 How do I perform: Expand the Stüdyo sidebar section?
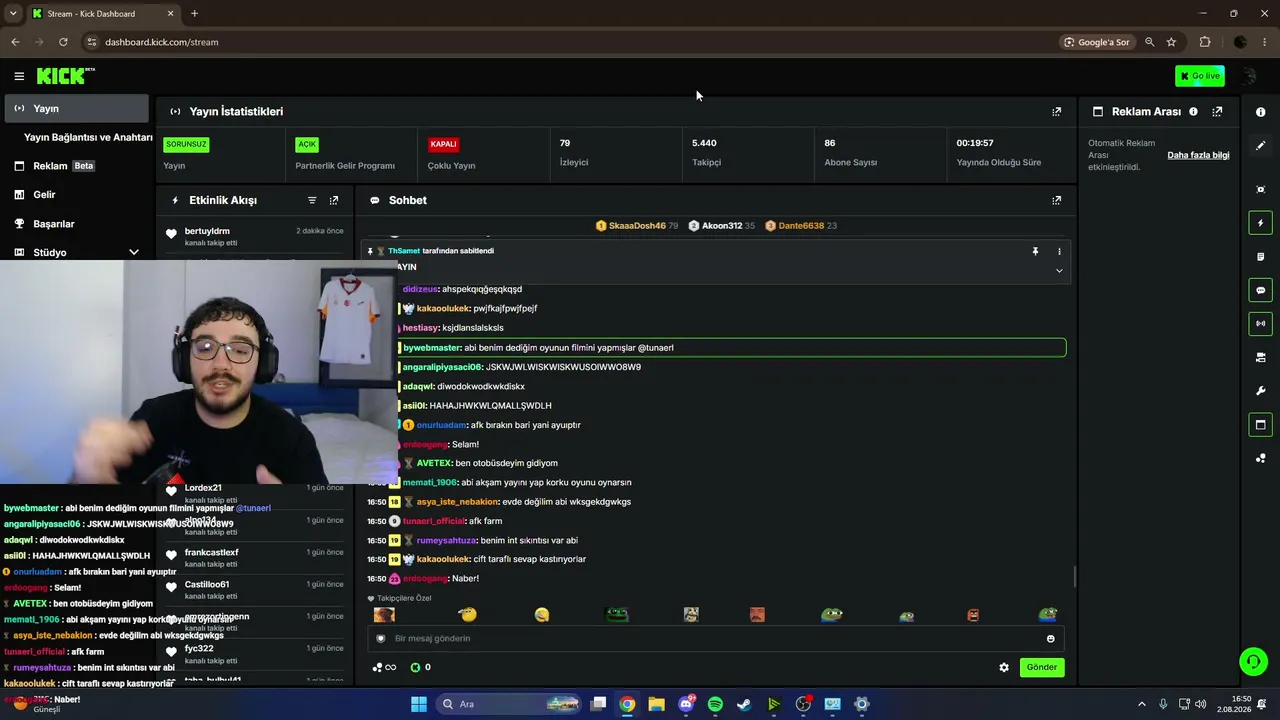[x=134, y=253]
